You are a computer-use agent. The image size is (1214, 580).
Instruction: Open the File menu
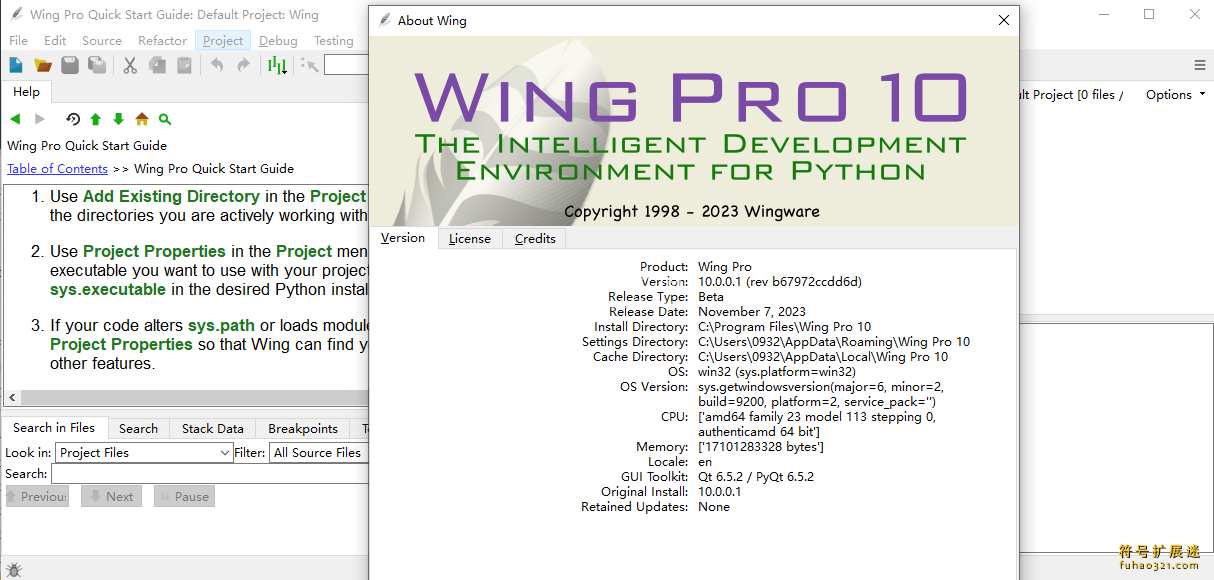tap(19, 41)
